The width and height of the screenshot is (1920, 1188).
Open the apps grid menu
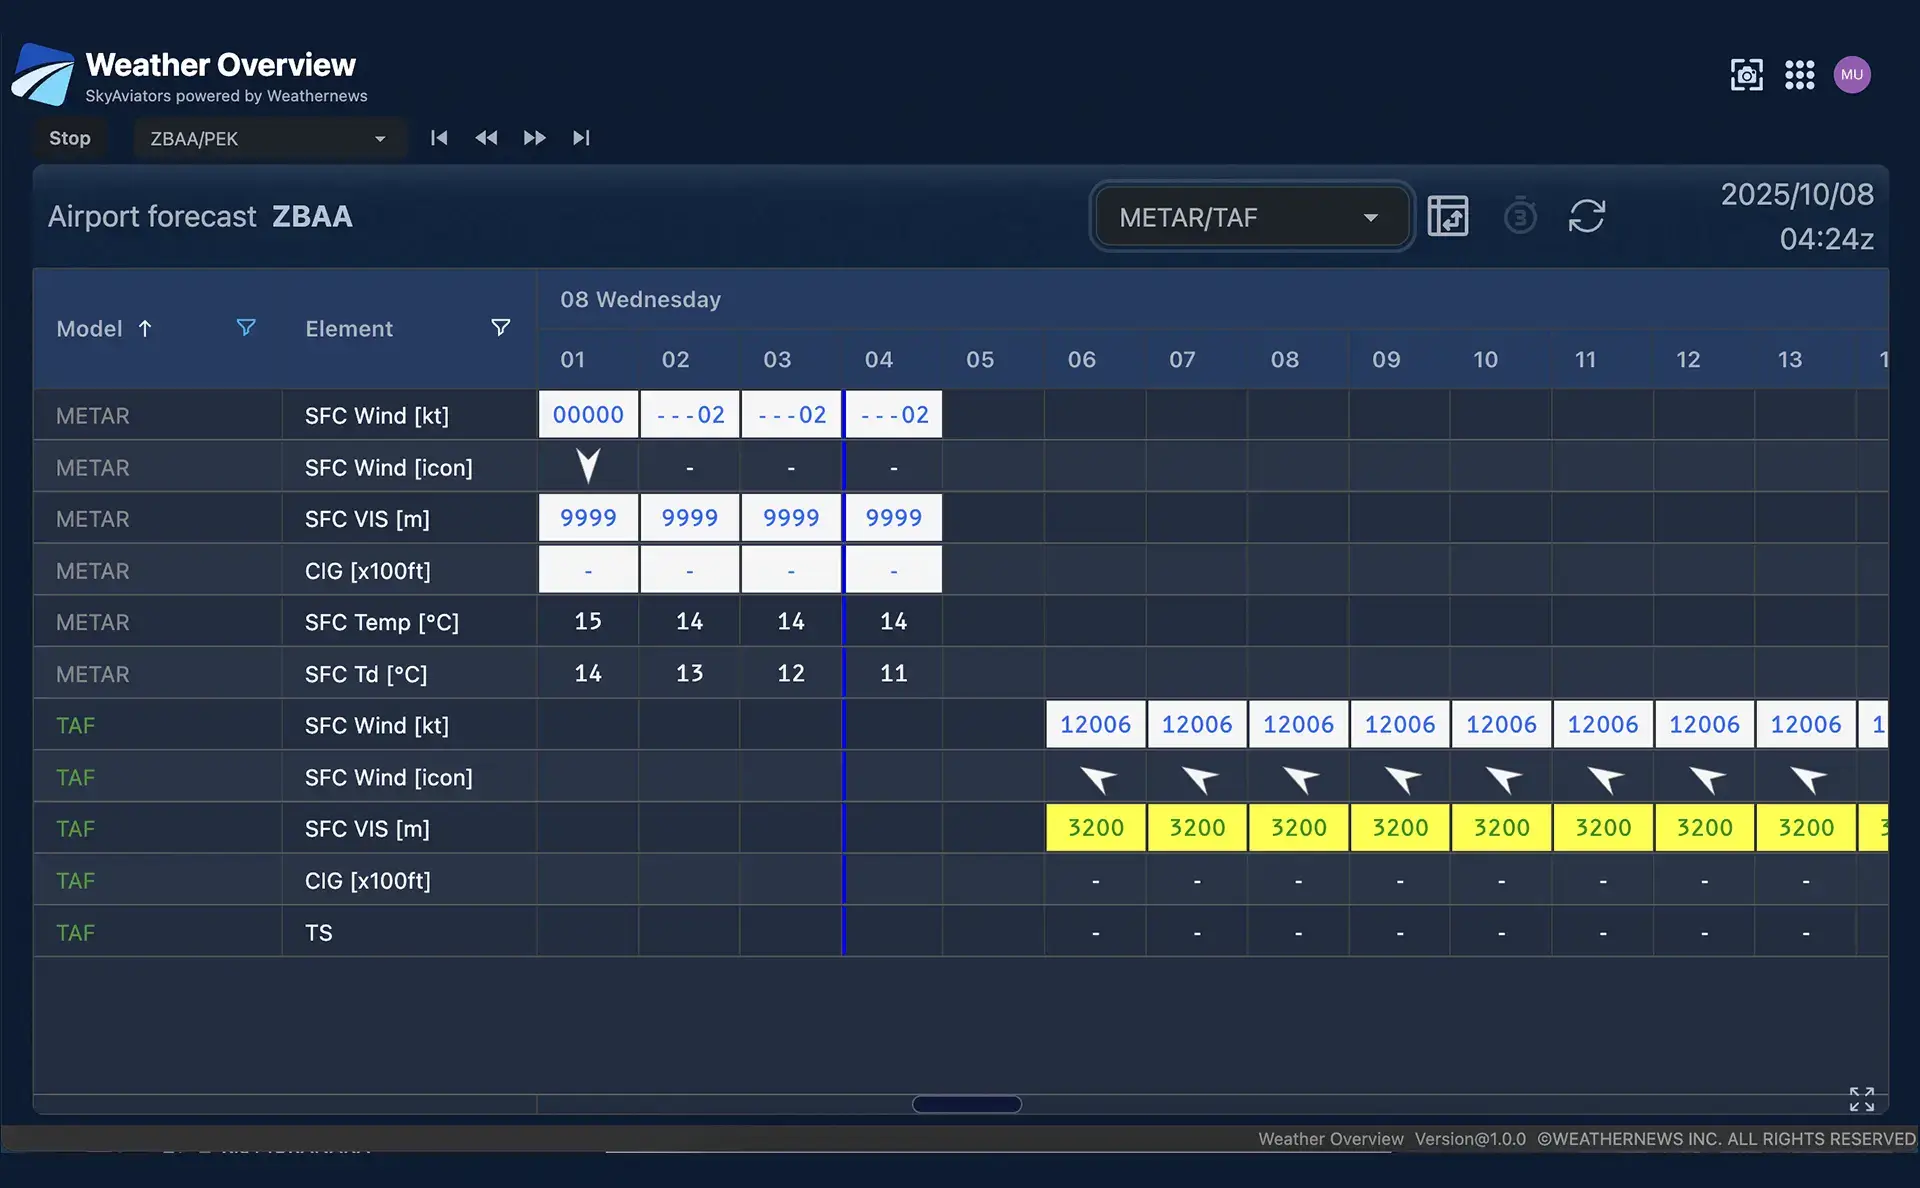click(x=1799, y=75)
